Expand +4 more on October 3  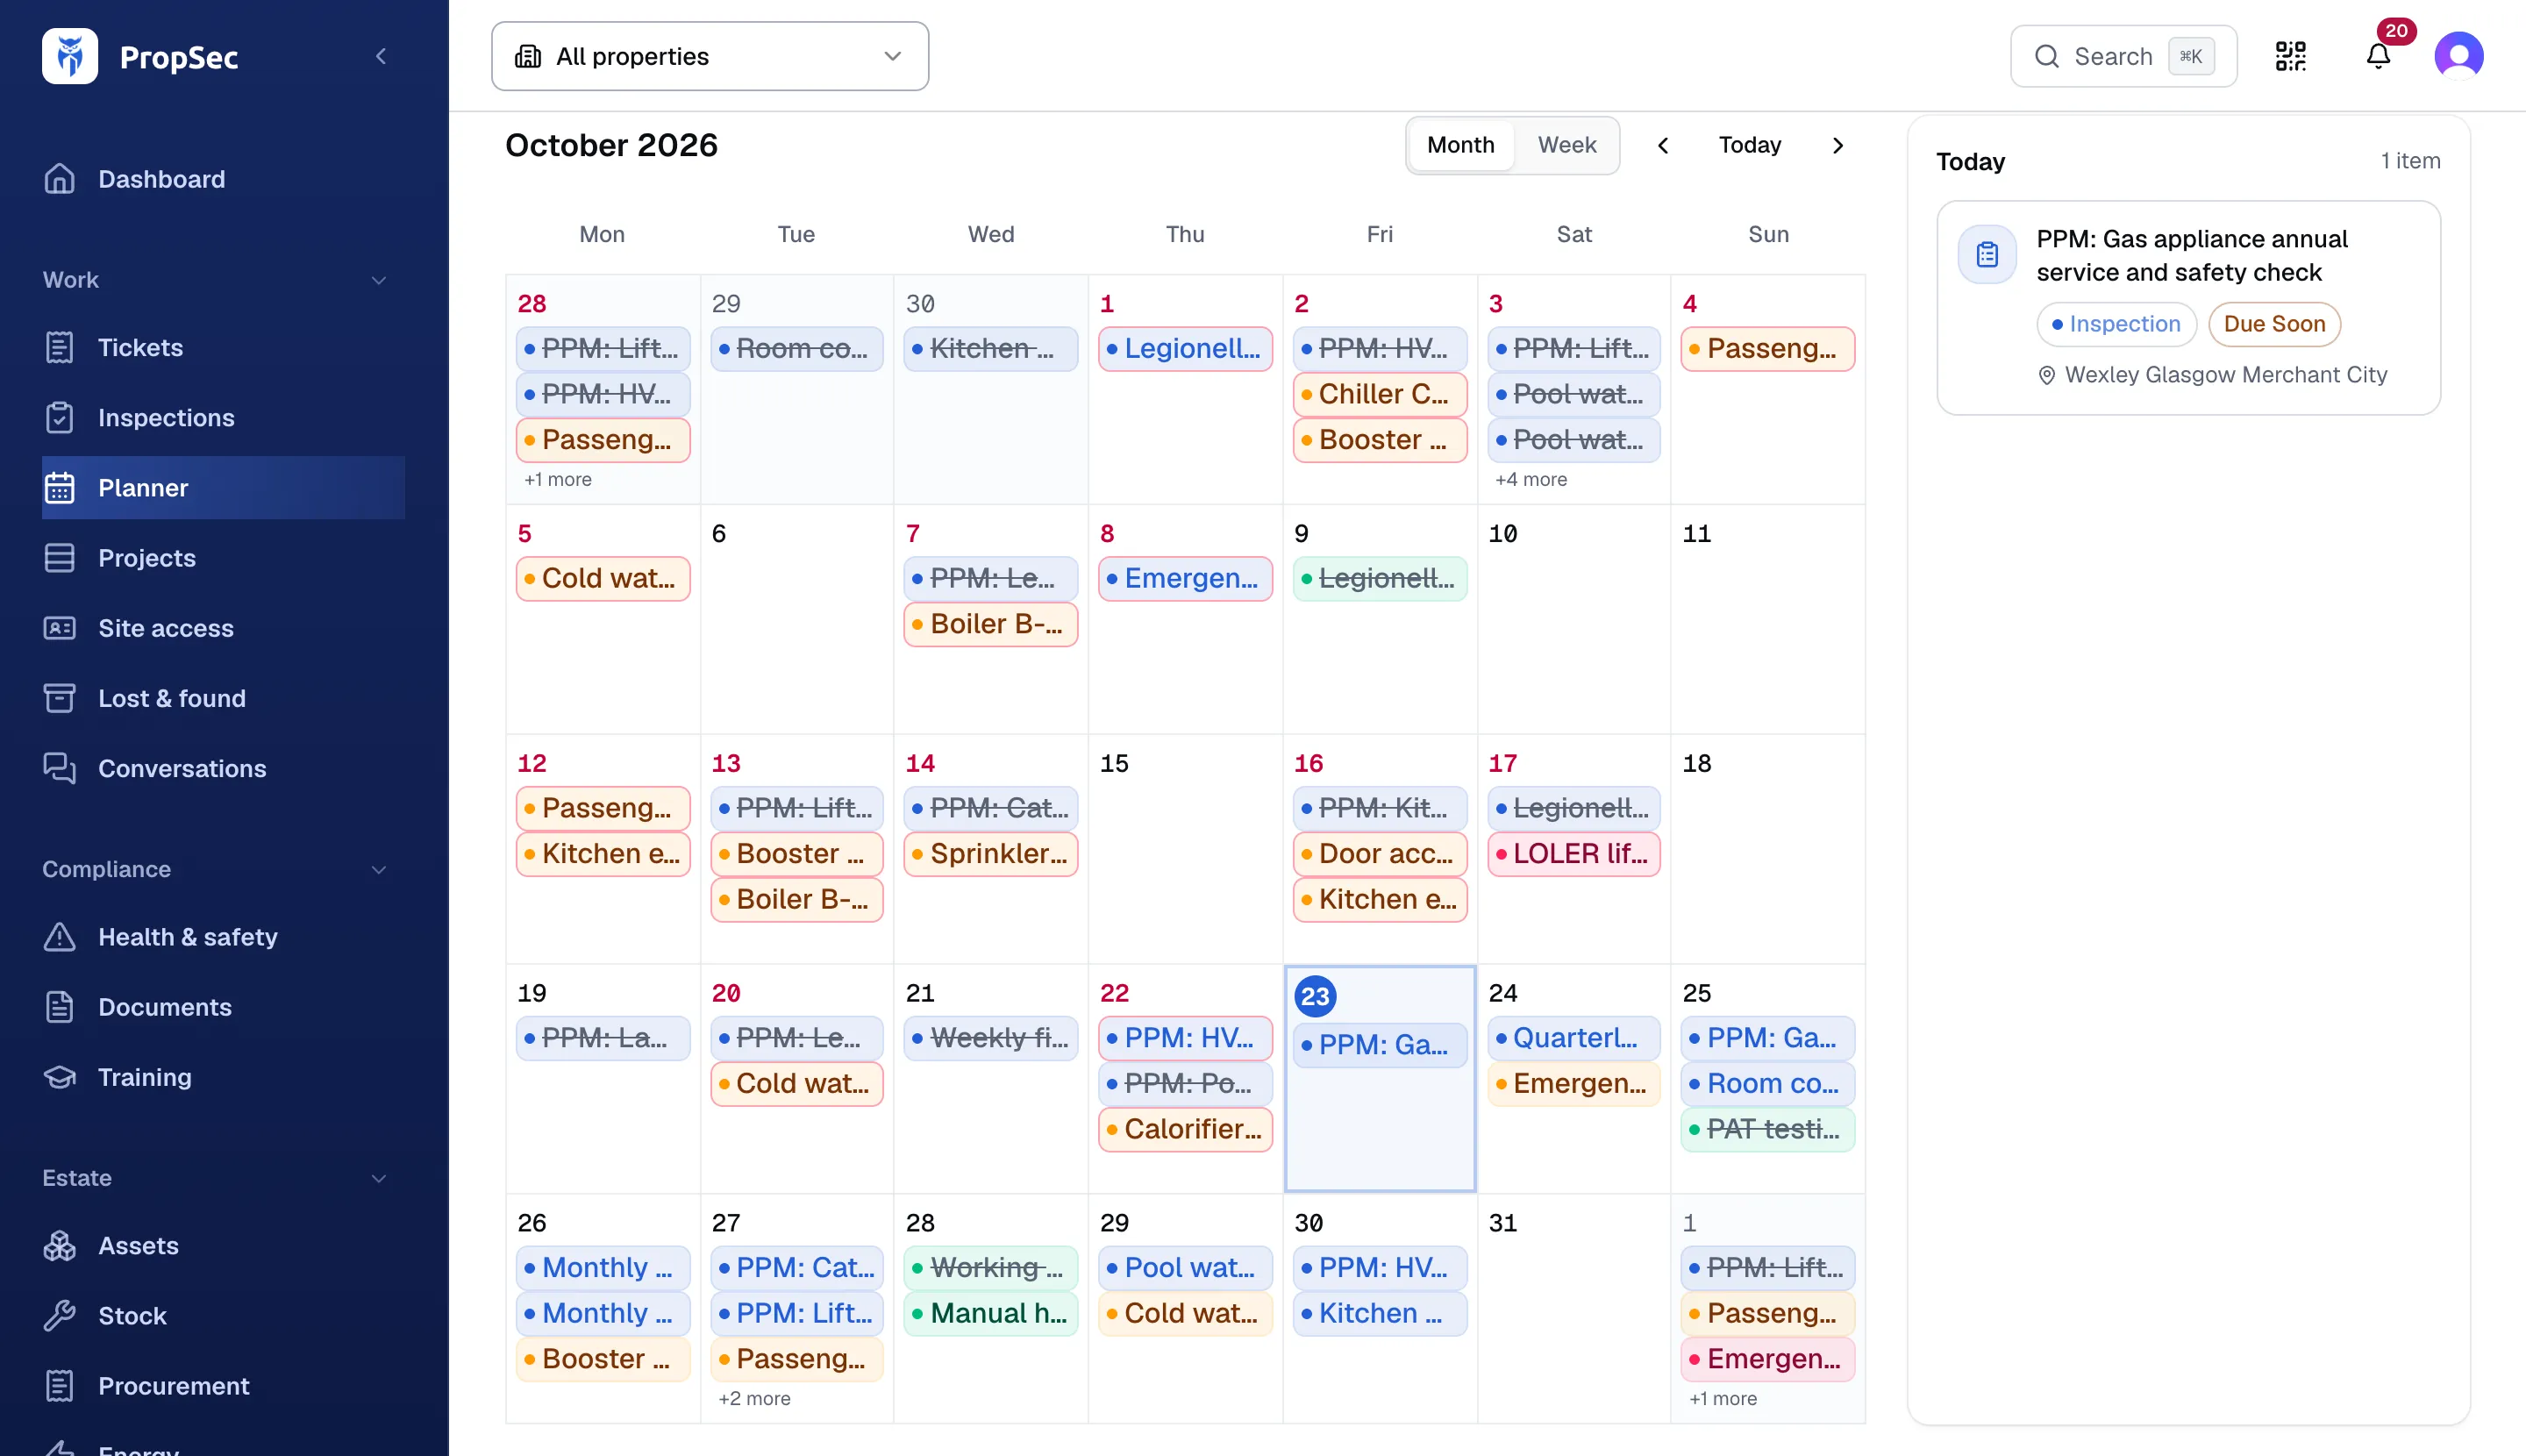[1530, 479]
